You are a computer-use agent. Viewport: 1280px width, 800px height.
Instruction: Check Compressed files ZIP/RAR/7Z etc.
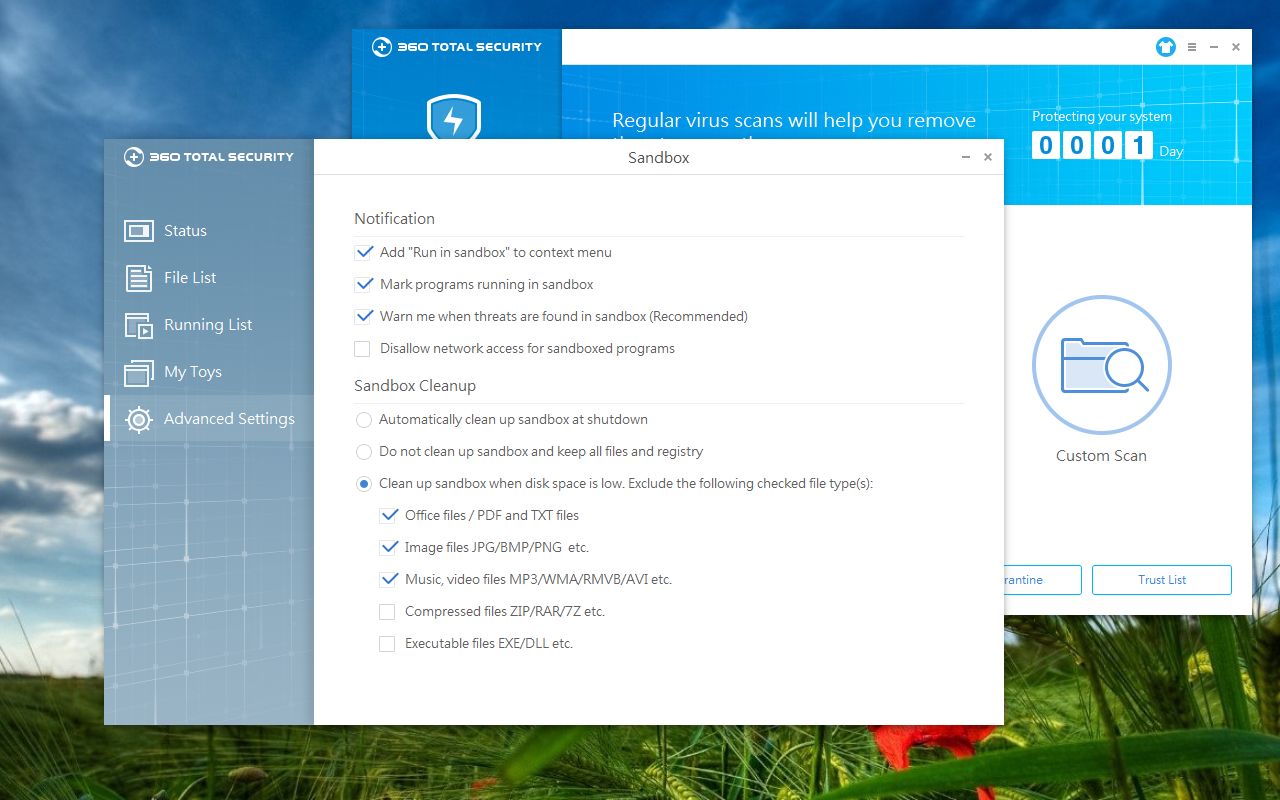coord(387,612)
